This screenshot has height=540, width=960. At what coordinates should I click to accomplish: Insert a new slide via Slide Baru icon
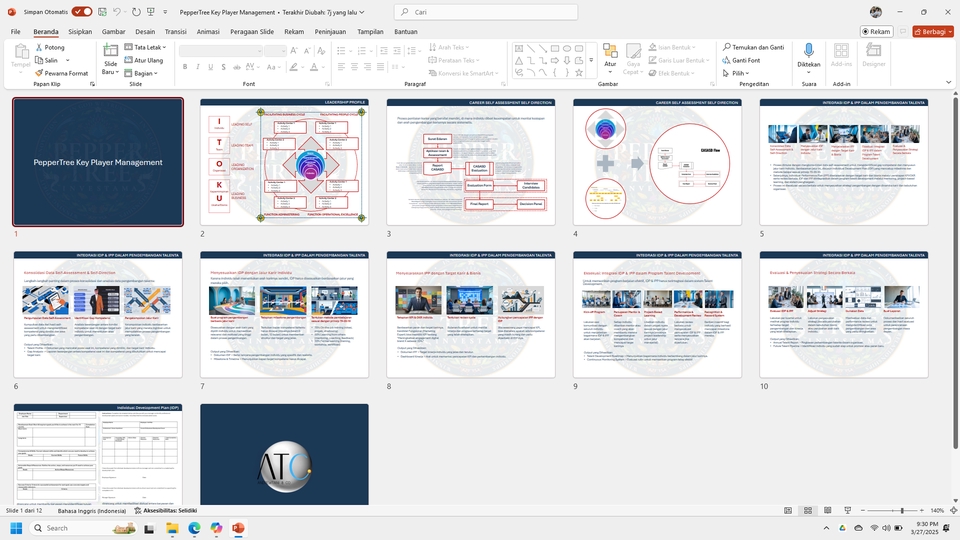pyautogui.click(x=110, y=50)
